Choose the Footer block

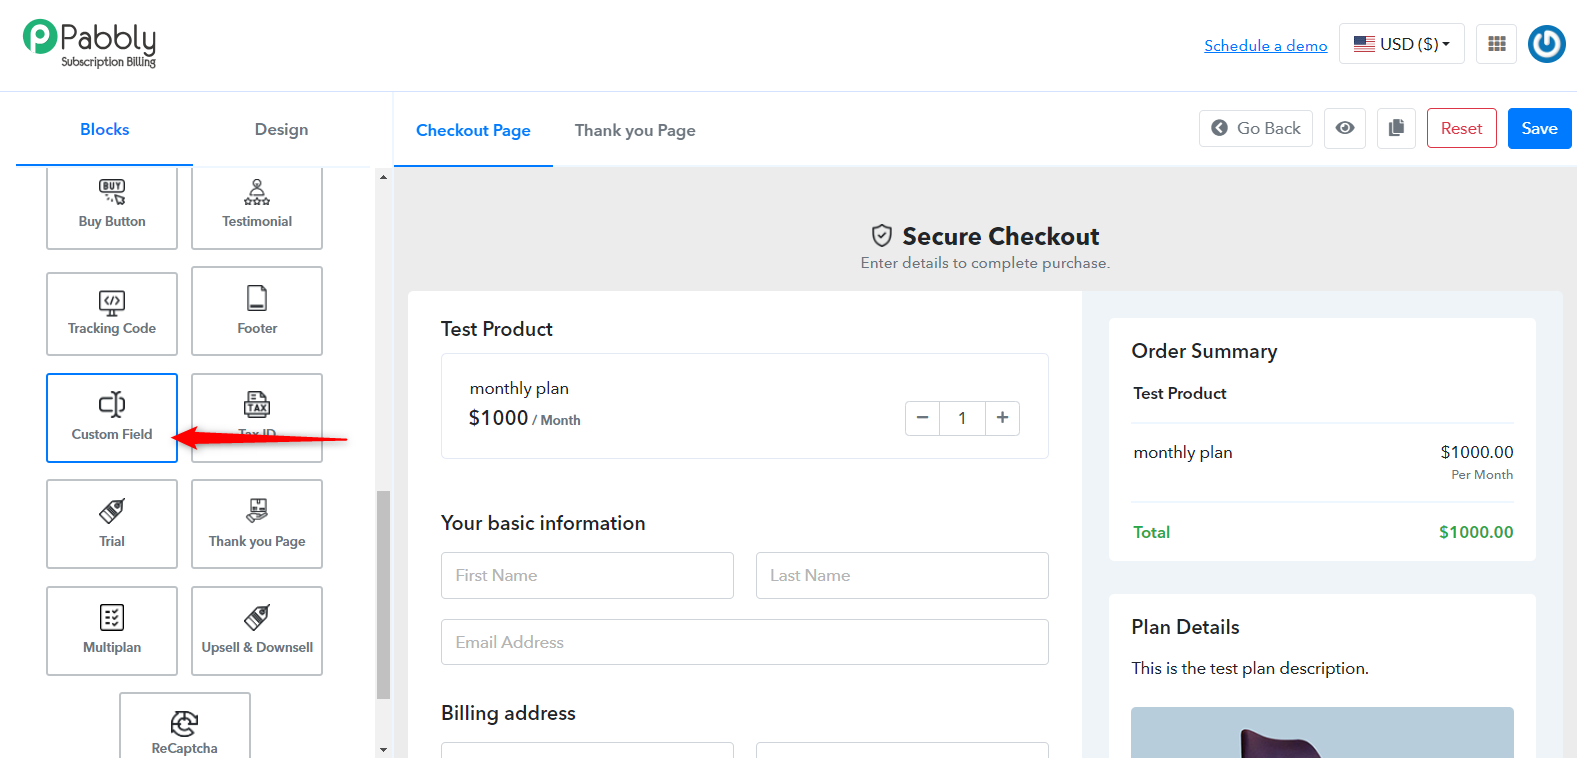(x=257, y=311)
